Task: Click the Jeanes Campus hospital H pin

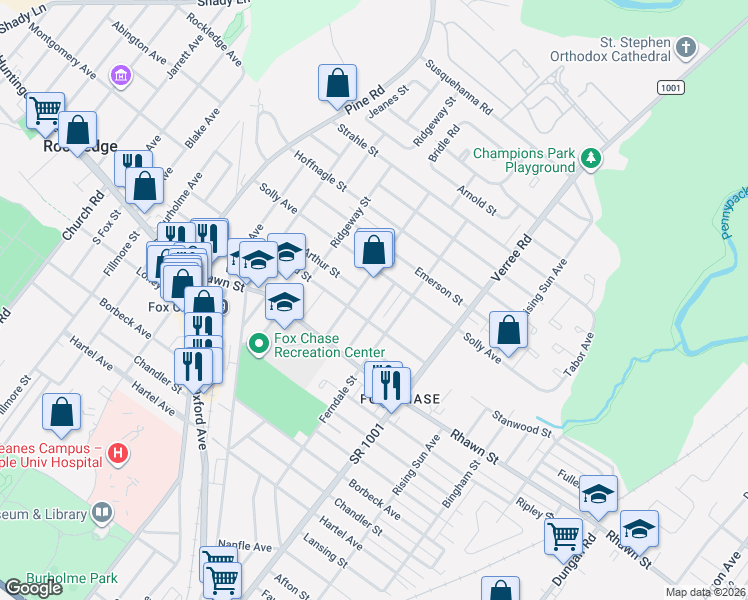Action: [118, 453]
